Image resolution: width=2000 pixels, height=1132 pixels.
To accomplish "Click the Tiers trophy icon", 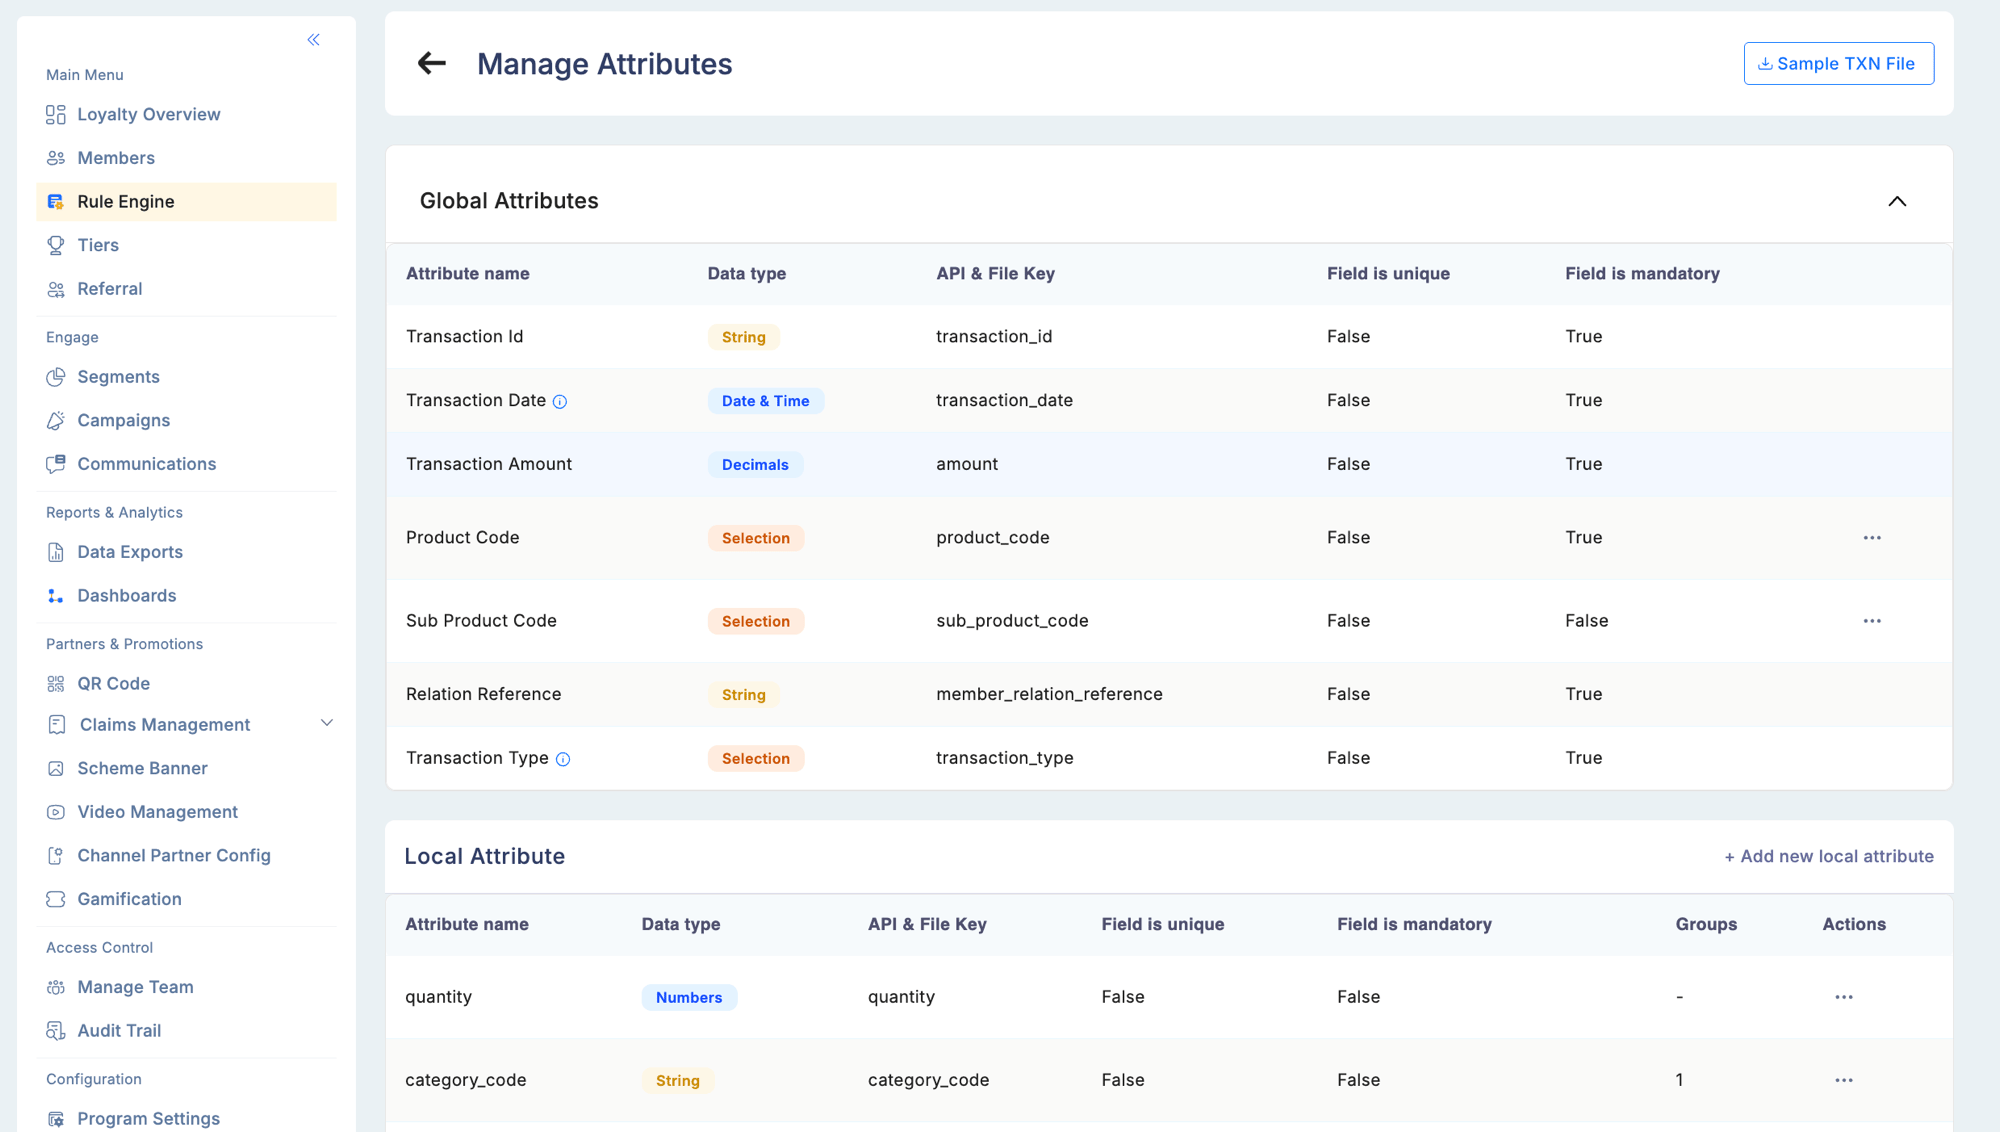I will tap(56, 245).
